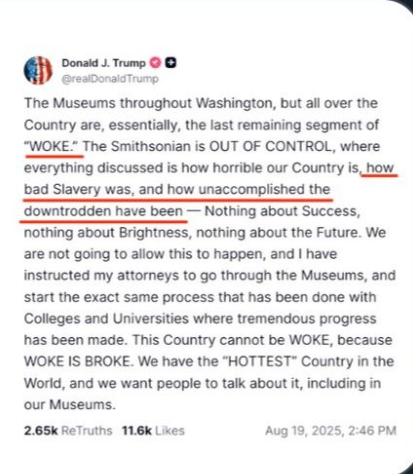The width and height of the screenshot is (413, 474).
Task: Click the black plus badge beside the name
Action: [x=171, y=62]
